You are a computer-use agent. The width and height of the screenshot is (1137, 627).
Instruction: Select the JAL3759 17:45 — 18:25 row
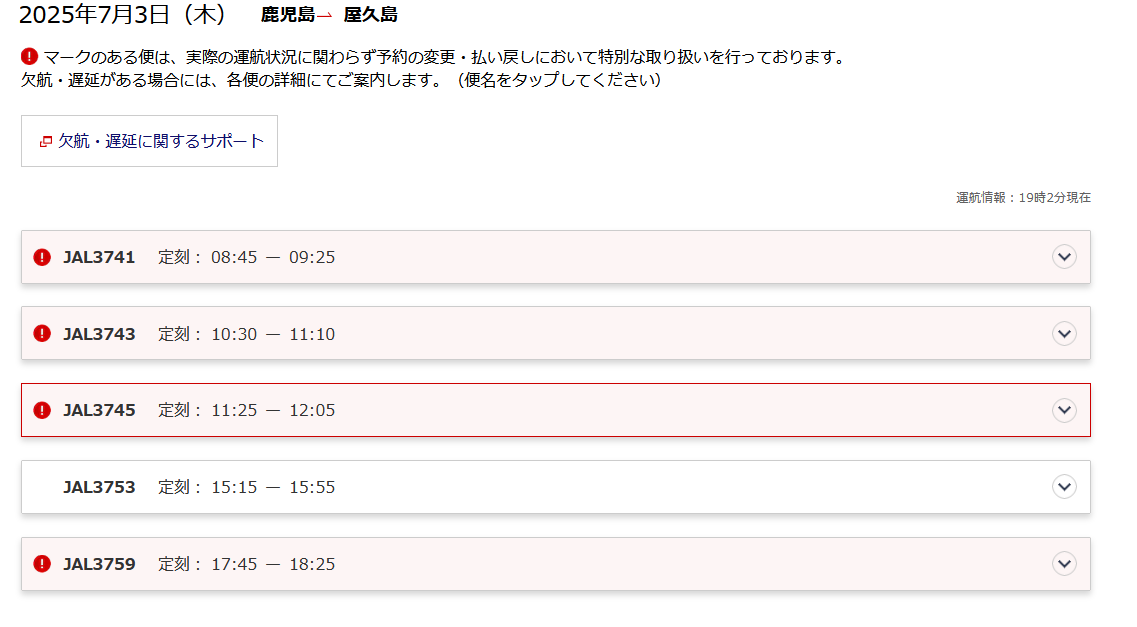pos(555,564)
